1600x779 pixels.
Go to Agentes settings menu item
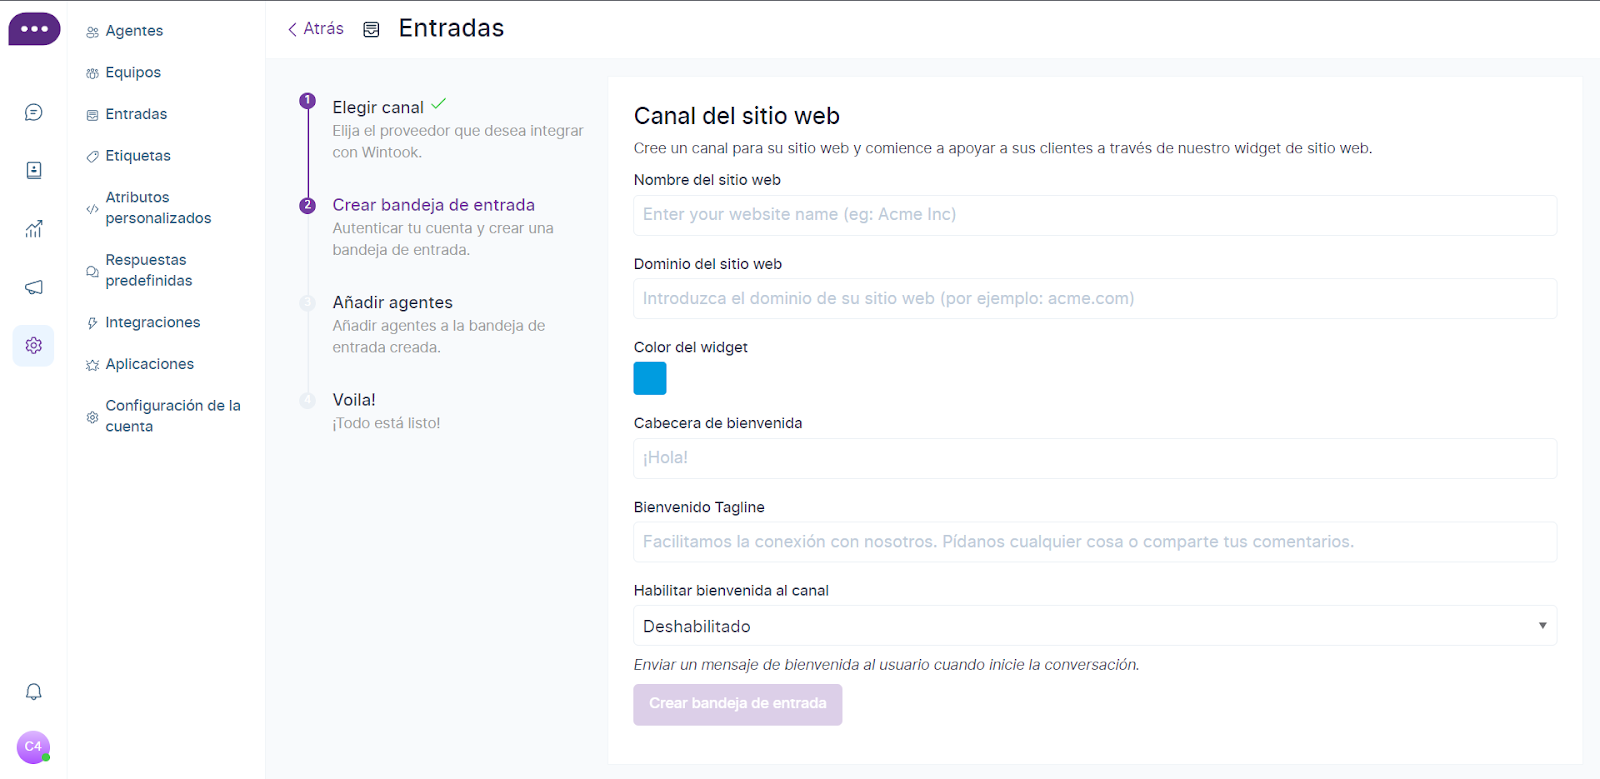point(134,31)
